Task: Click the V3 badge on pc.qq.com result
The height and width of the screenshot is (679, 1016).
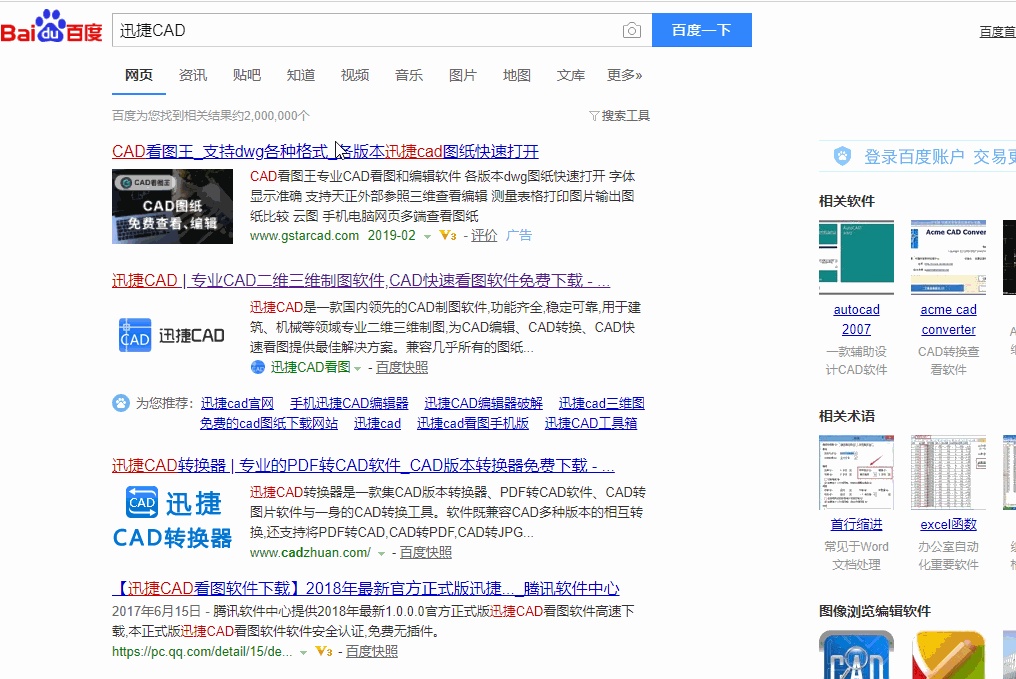Action: pyautogui.click(x=324, y=651)
